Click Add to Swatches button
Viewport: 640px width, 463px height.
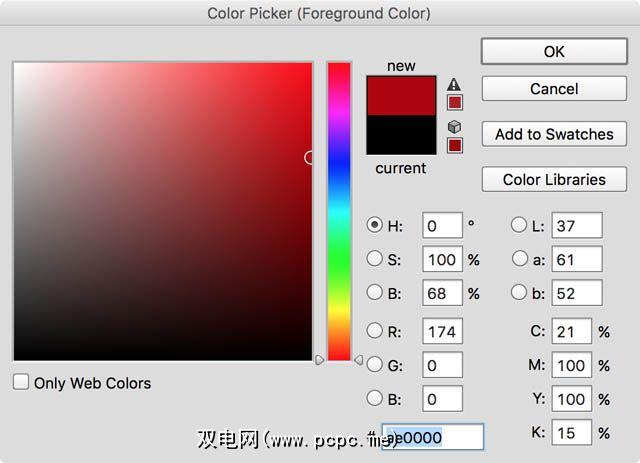click(554, 134)
